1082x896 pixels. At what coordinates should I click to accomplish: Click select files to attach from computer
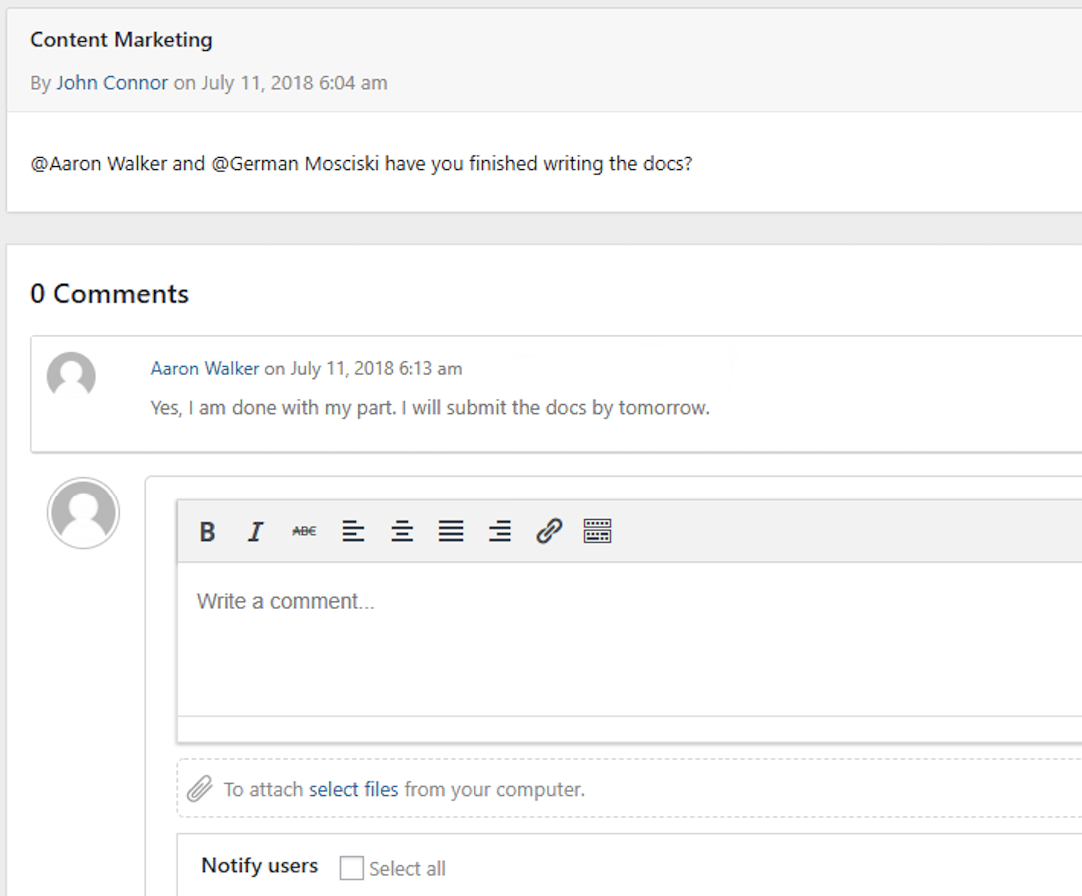(x=352, y=789)
